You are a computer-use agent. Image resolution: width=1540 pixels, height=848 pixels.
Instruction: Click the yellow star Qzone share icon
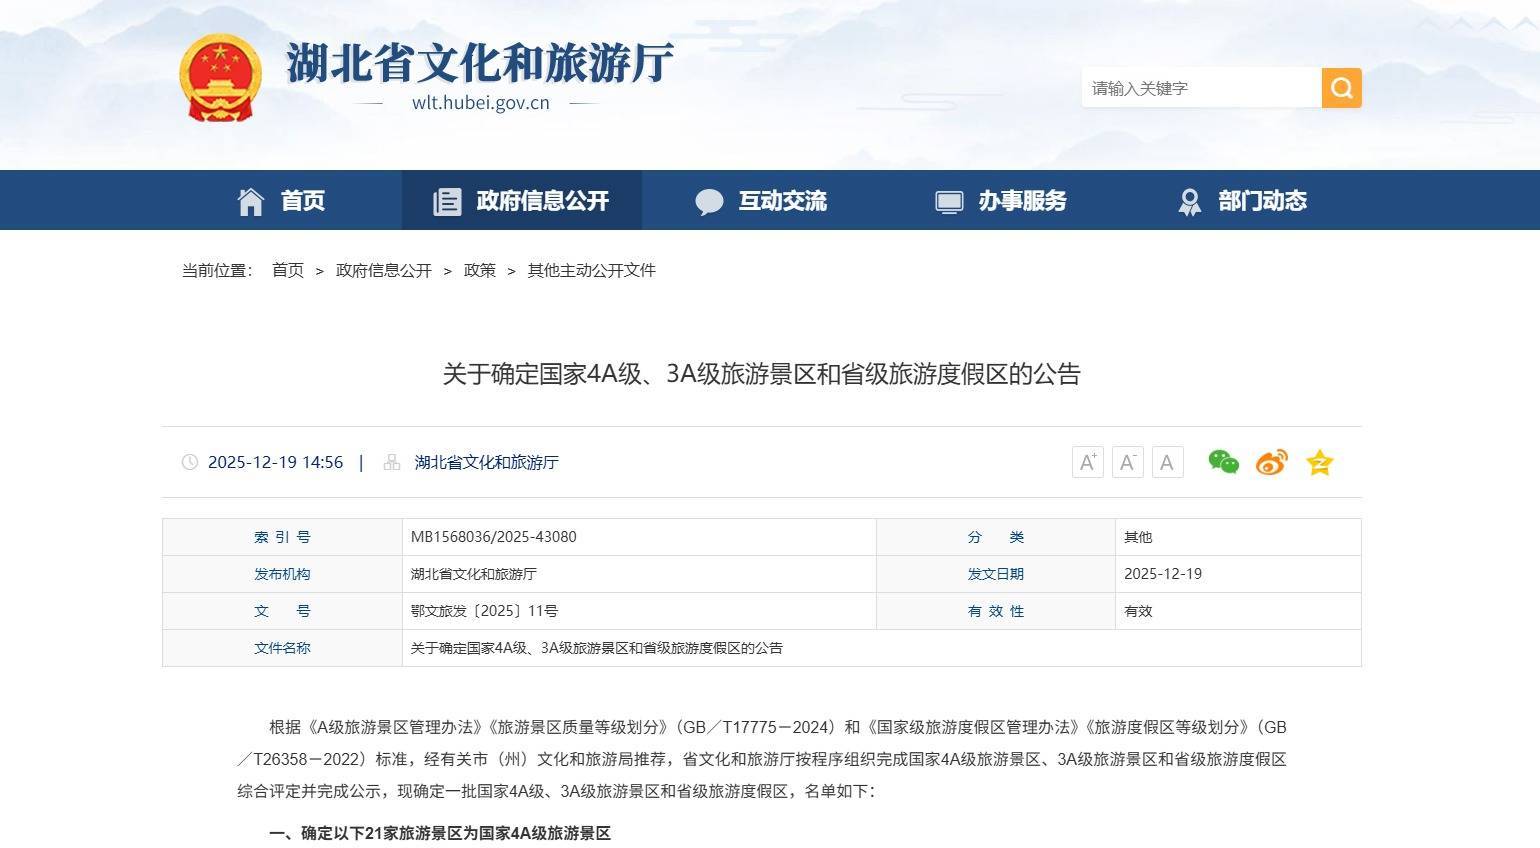coord(1319,462)
